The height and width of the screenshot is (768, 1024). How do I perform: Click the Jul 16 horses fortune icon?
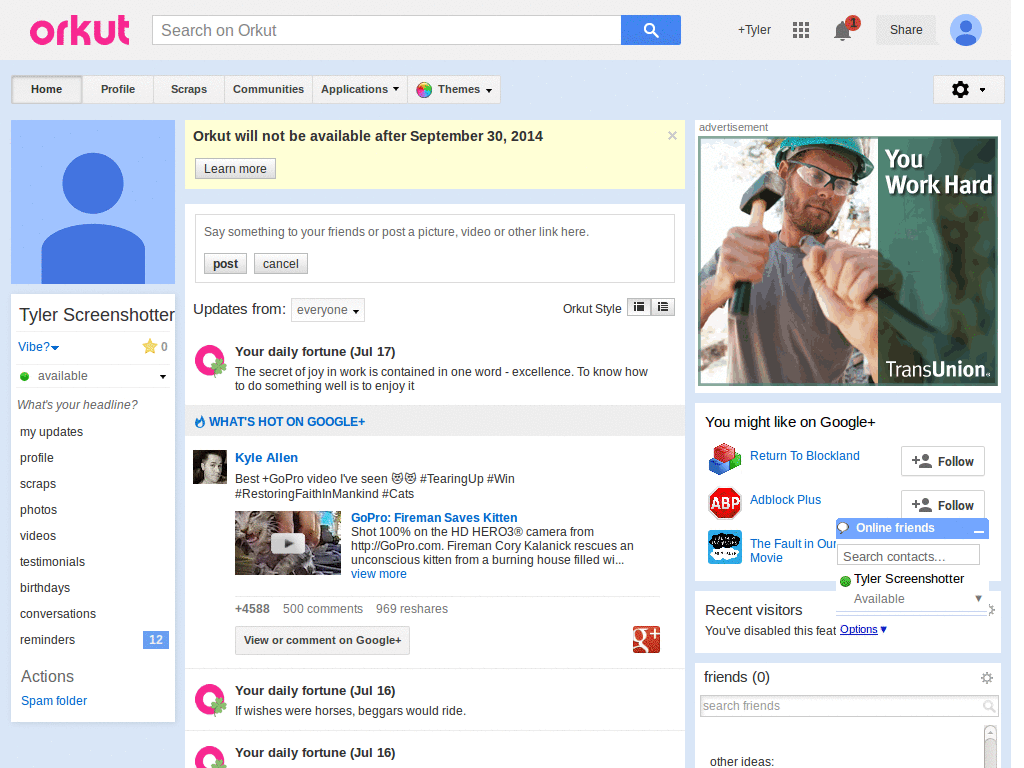click(210, 699)
